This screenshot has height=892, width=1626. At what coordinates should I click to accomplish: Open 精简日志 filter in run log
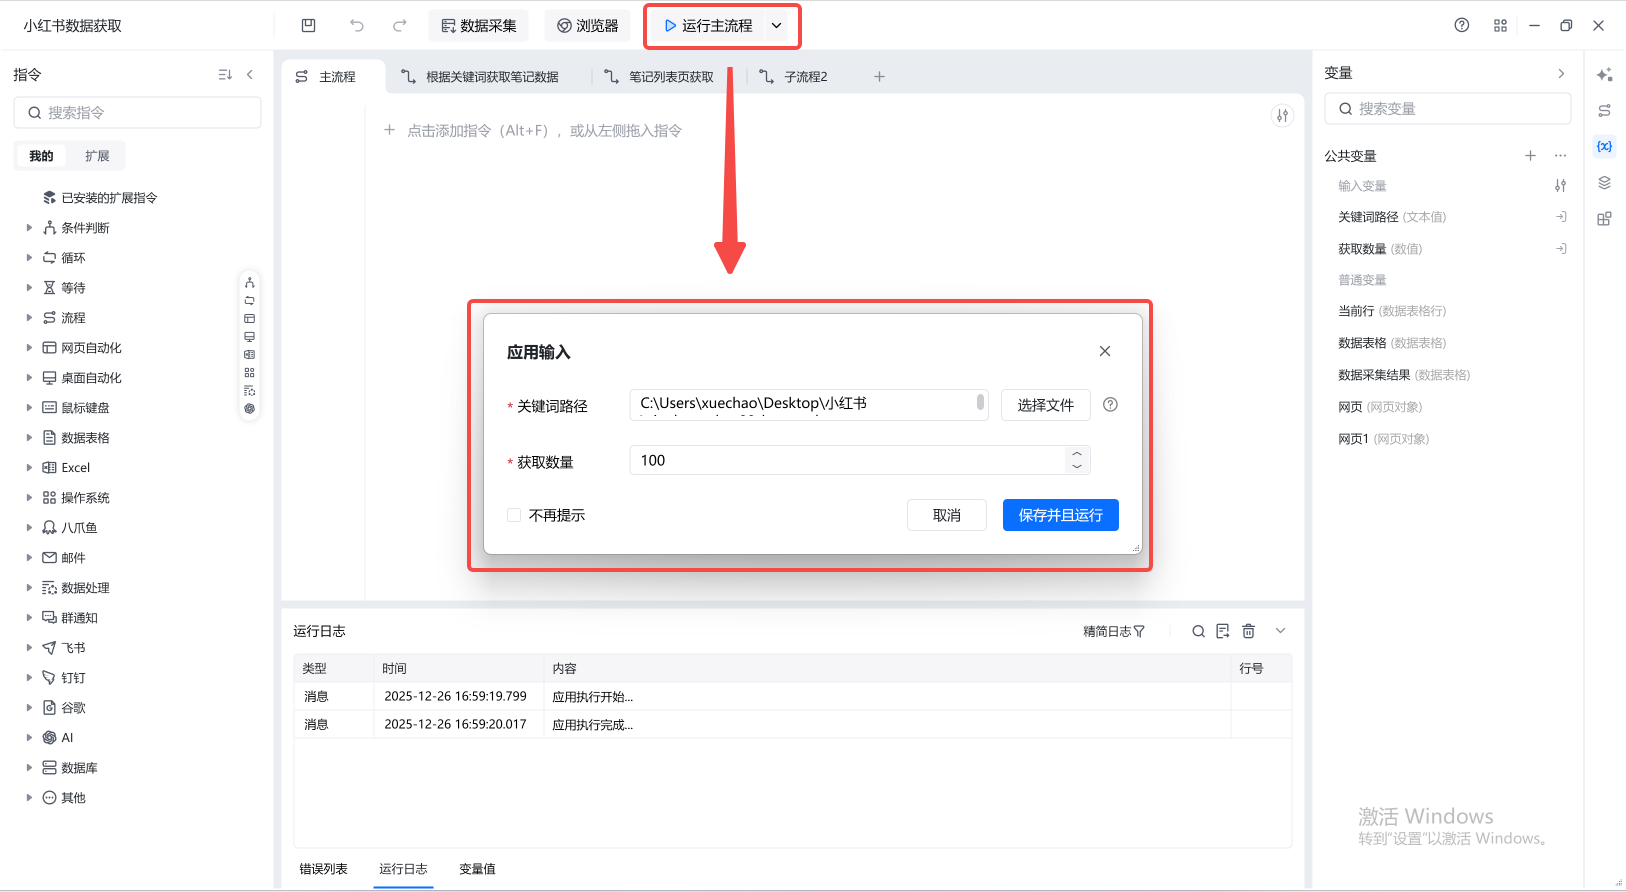[x=1114, y=632]
